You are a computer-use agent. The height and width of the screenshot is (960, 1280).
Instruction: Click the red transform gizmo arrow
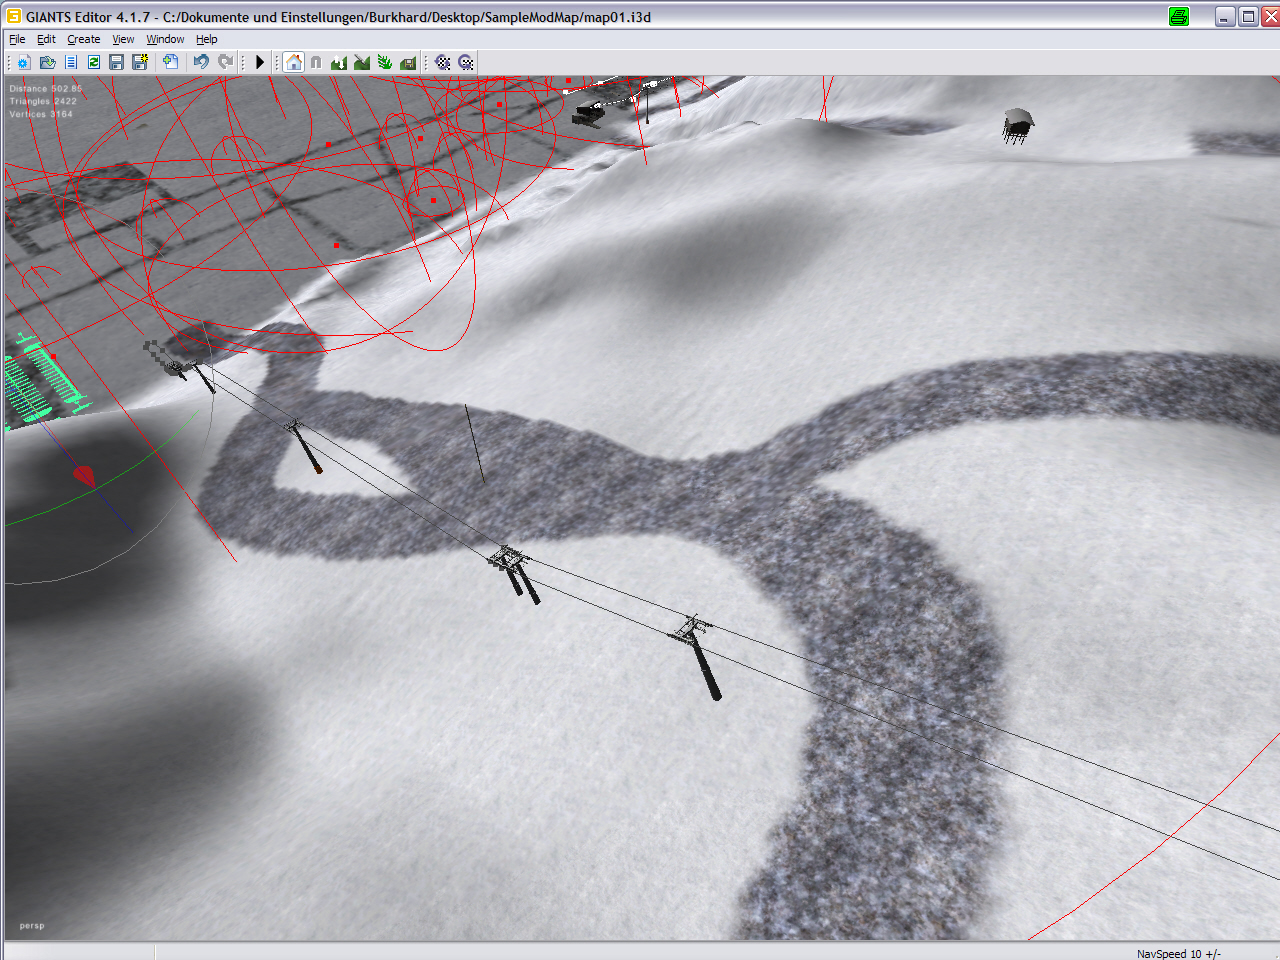coord(84,476)
